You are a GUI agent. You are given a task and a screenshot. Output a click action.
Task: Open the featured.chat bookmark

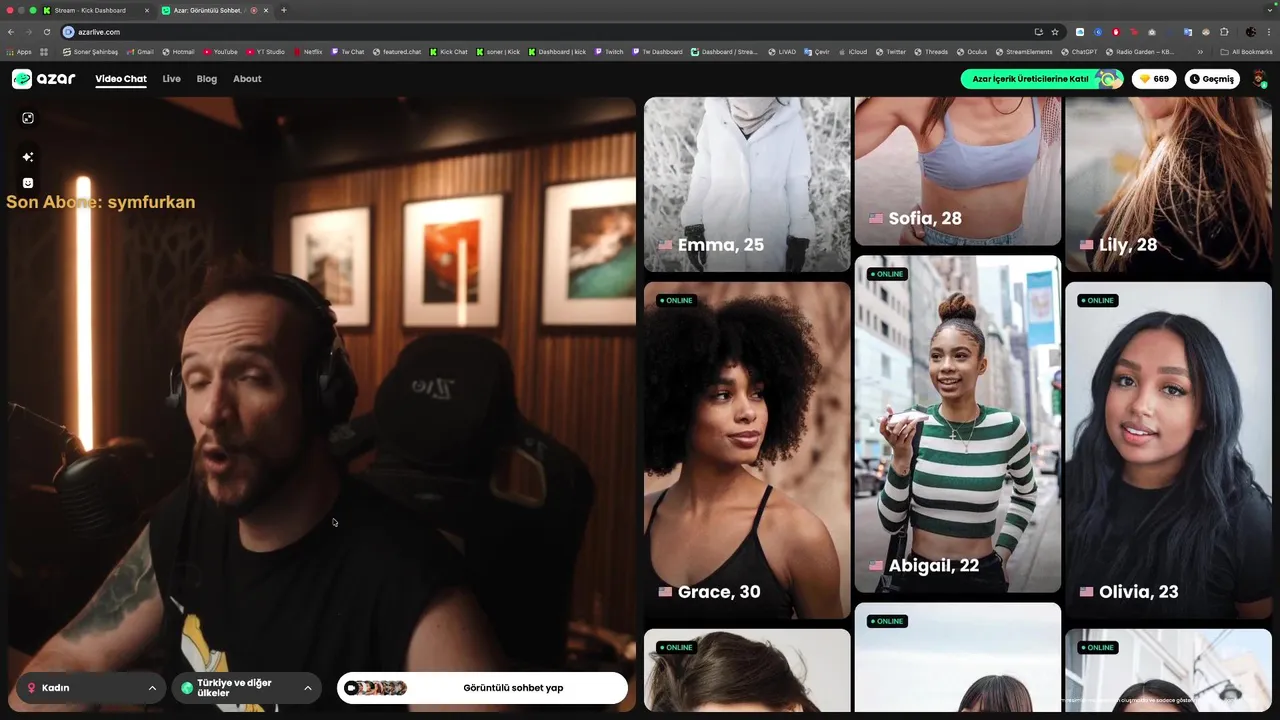(x=397, y=52)
